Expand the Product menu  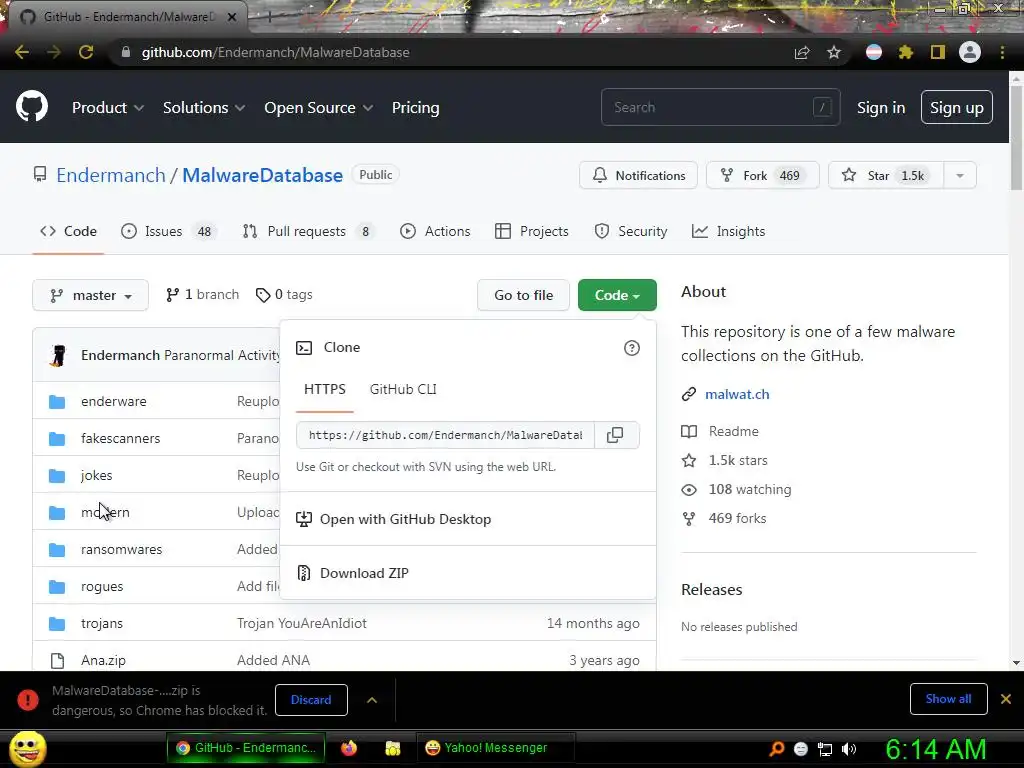tap(108, 108)
